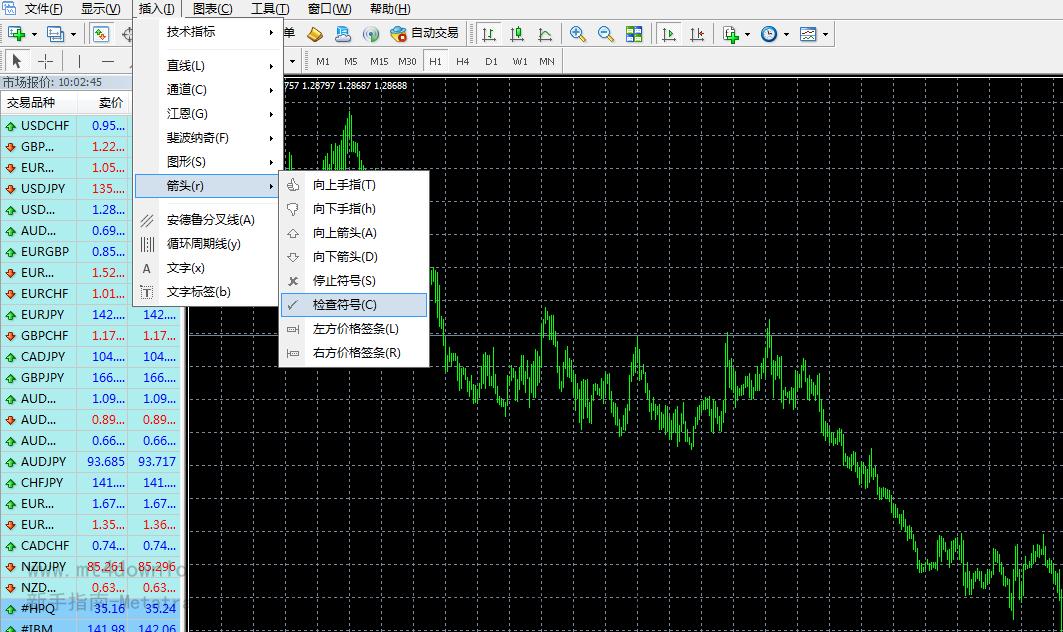Click the zoom out magnifier icon

click(x=605, y=34)
